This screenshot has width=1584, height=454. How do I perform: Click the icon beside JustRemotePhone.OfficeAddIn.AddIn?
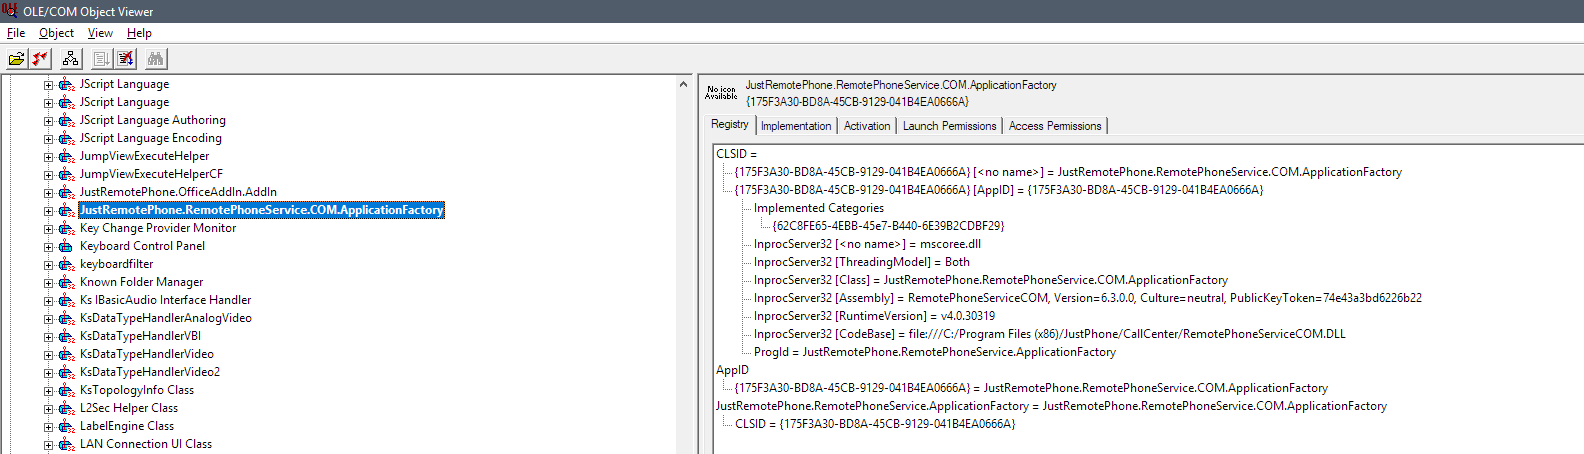click(x=66, y=193)
